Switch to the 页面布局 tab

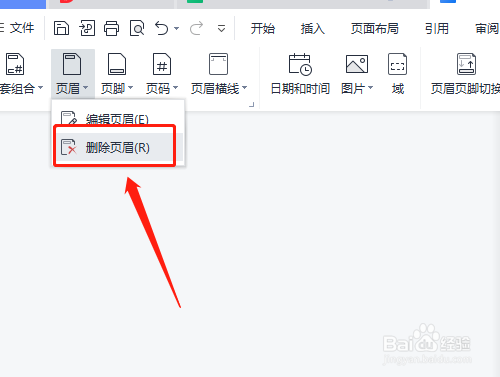pyautogui.click(x=375, y=29)
